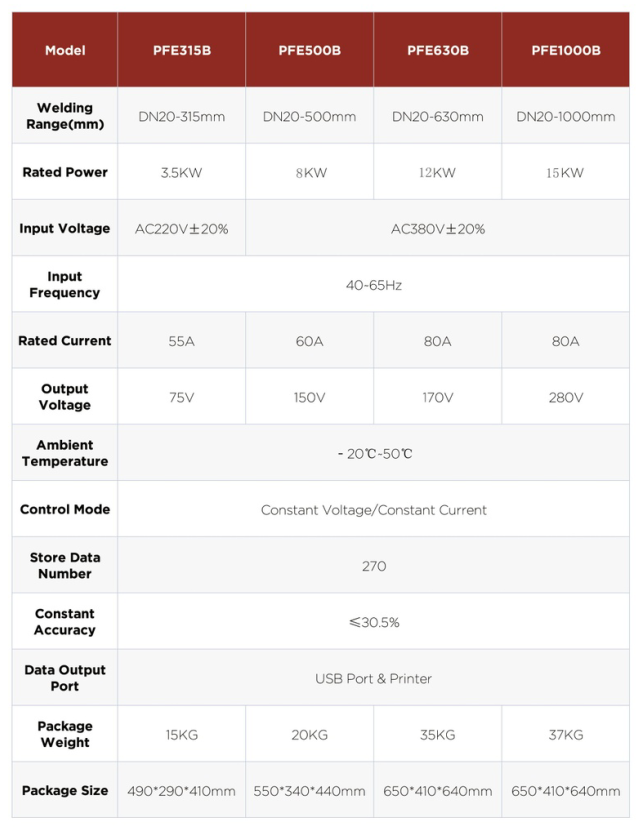Select the AC220V±20% input voltage cell

[x=181, y=229]
